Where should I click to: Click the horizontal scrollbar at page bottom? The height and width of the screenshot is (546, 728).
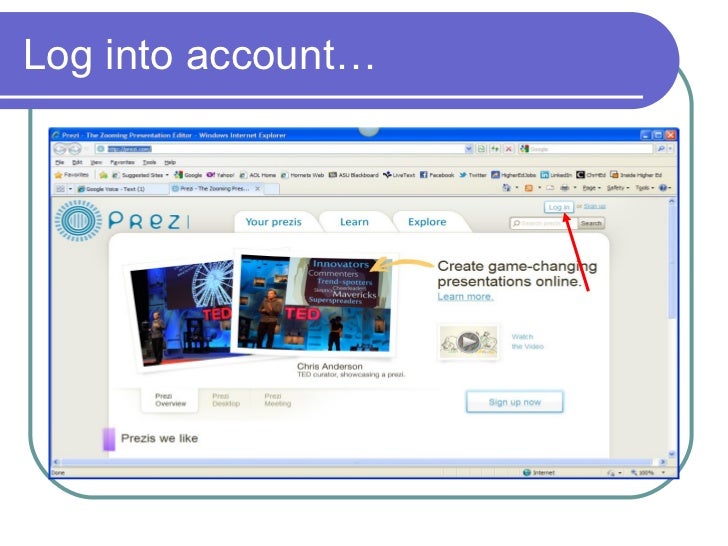(356, 462)
